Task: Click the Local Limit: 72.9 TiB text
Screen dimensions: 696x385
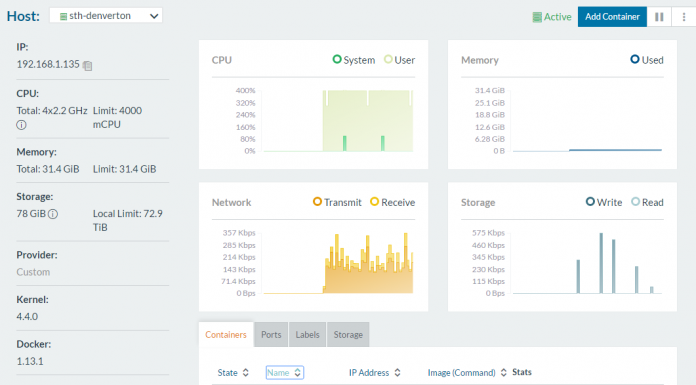Action: 128,220
